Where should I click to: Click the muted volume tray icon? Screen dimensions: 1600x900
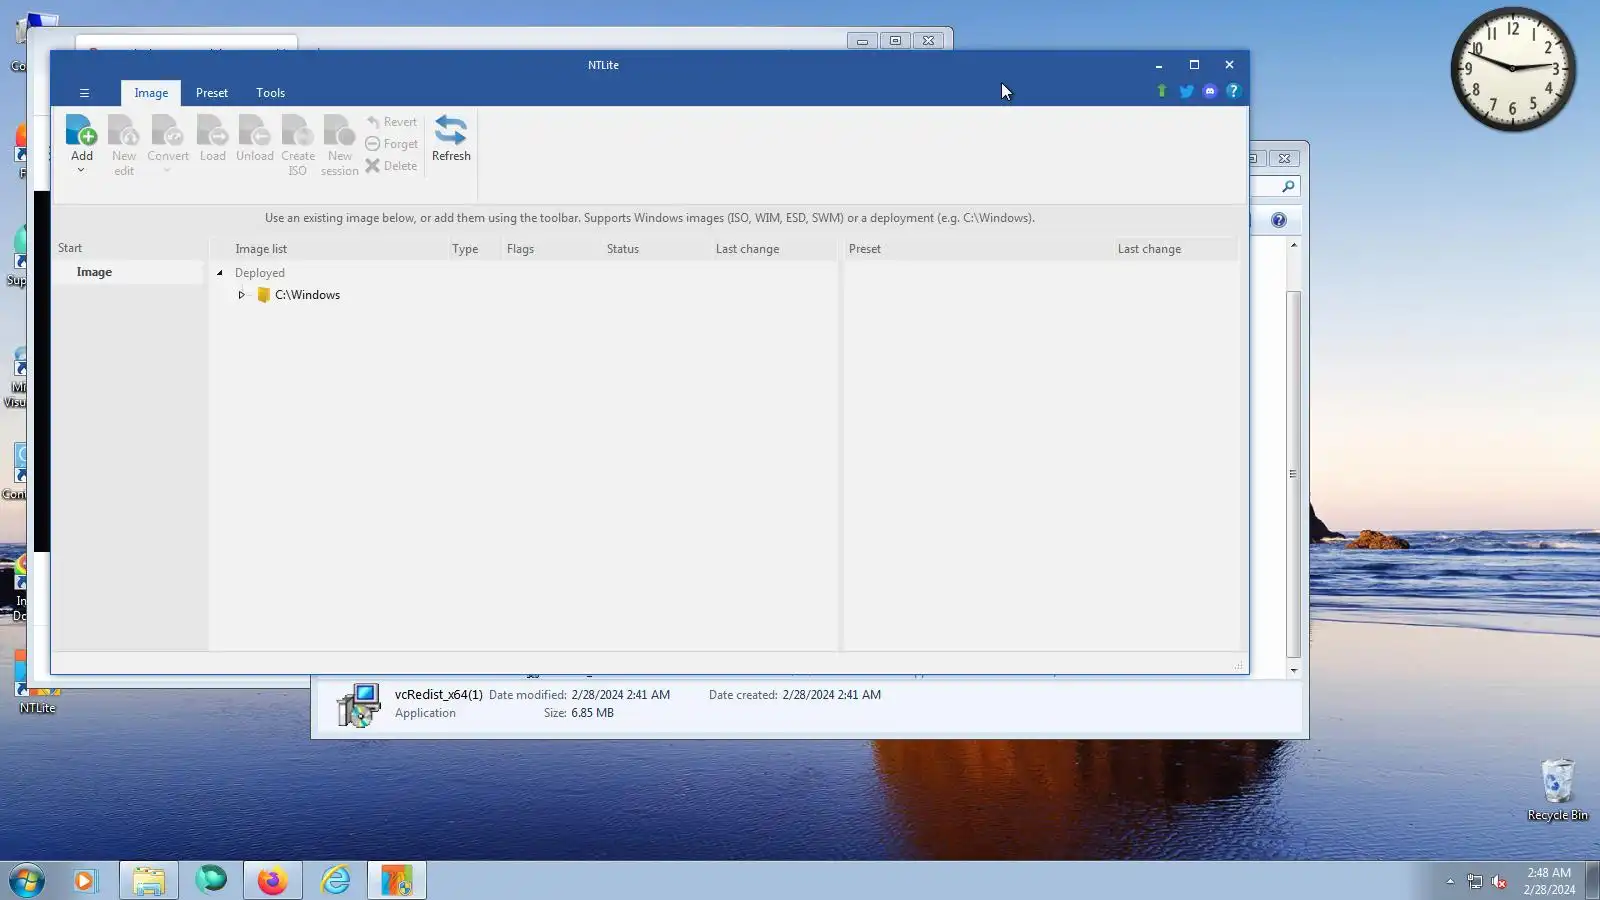[x=1499, y=881]
